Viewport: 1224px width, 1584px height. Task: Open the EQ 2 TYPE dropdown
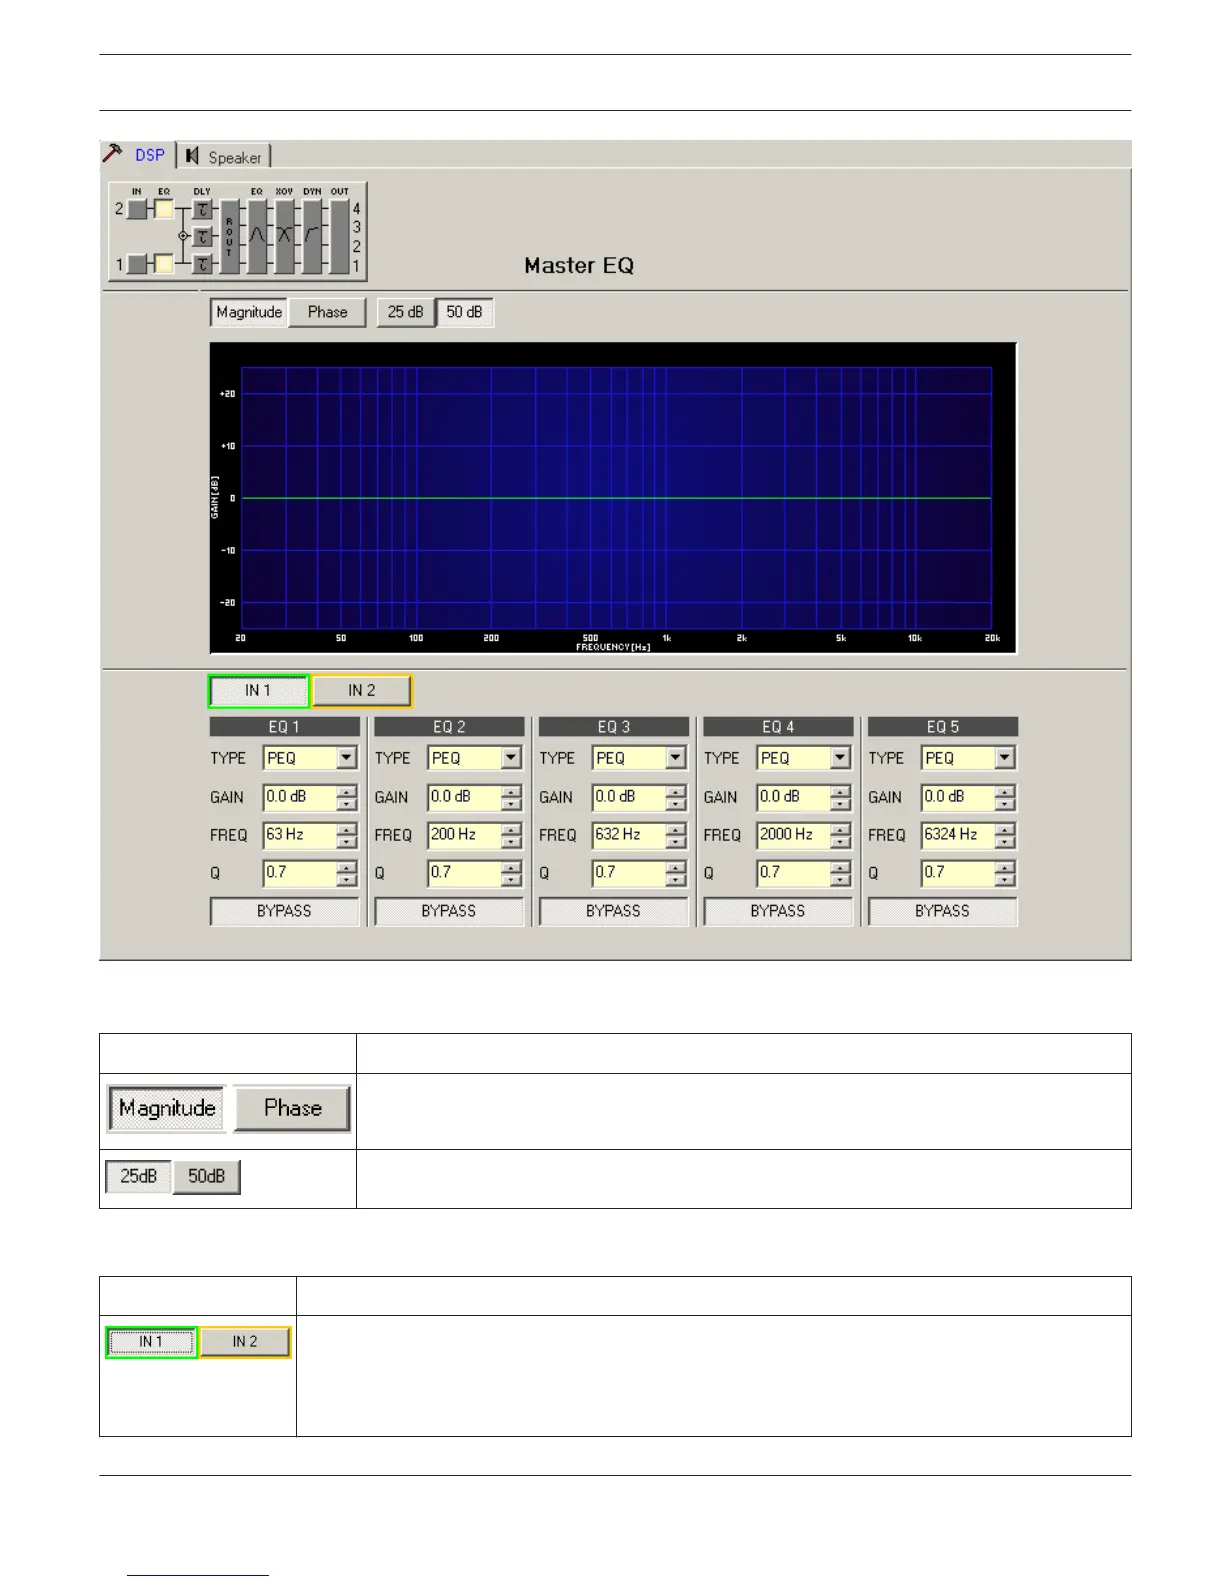point(511,758)
